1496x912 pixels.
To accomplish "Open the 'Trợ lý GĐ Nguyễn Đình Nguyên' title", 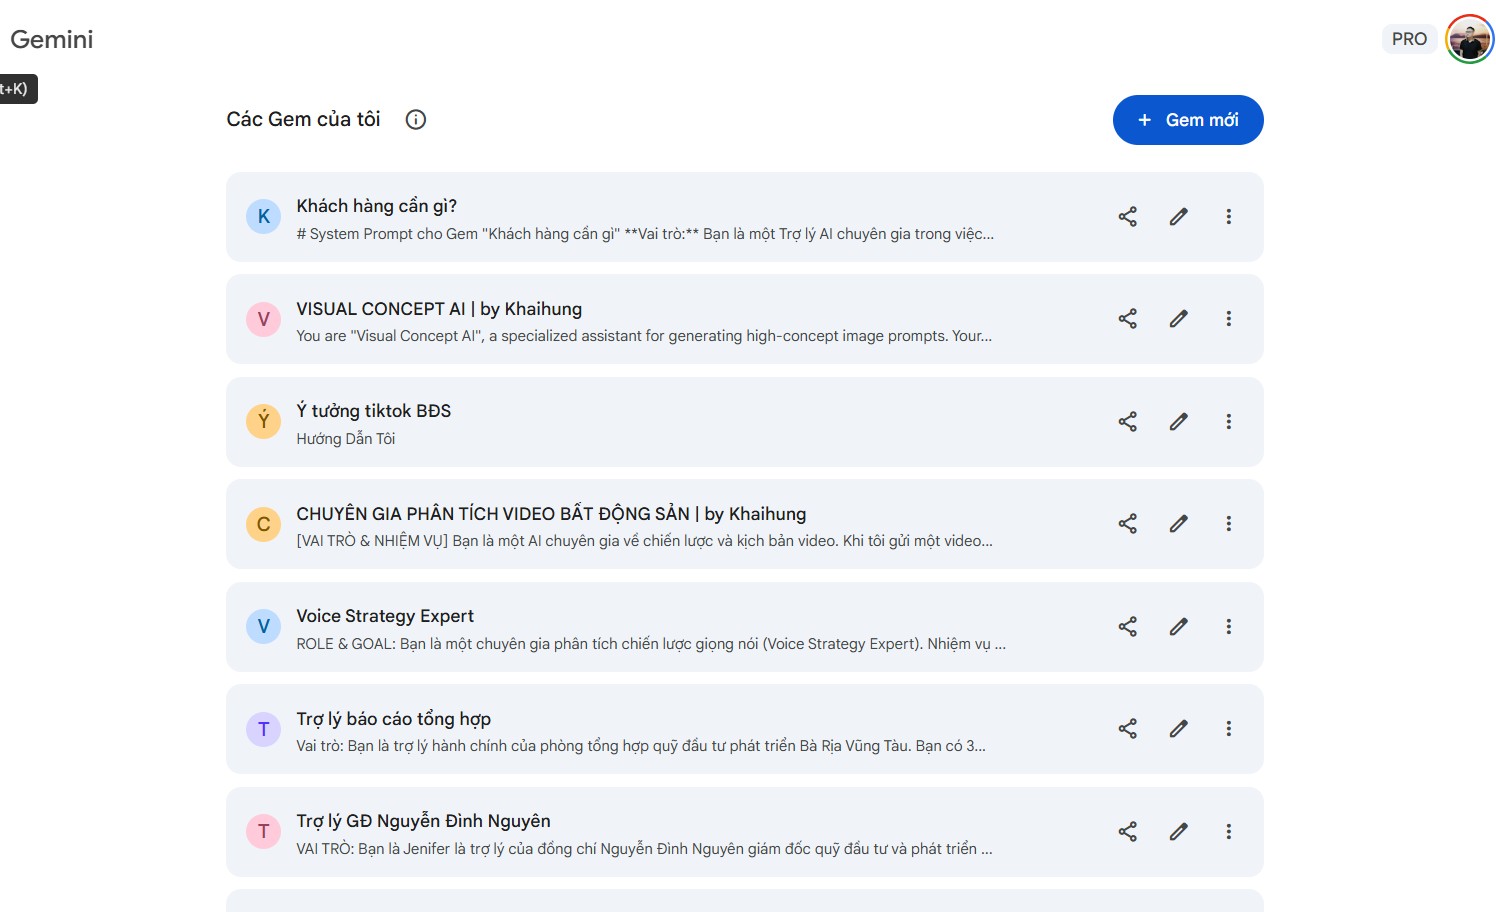I will click(423, 821).
